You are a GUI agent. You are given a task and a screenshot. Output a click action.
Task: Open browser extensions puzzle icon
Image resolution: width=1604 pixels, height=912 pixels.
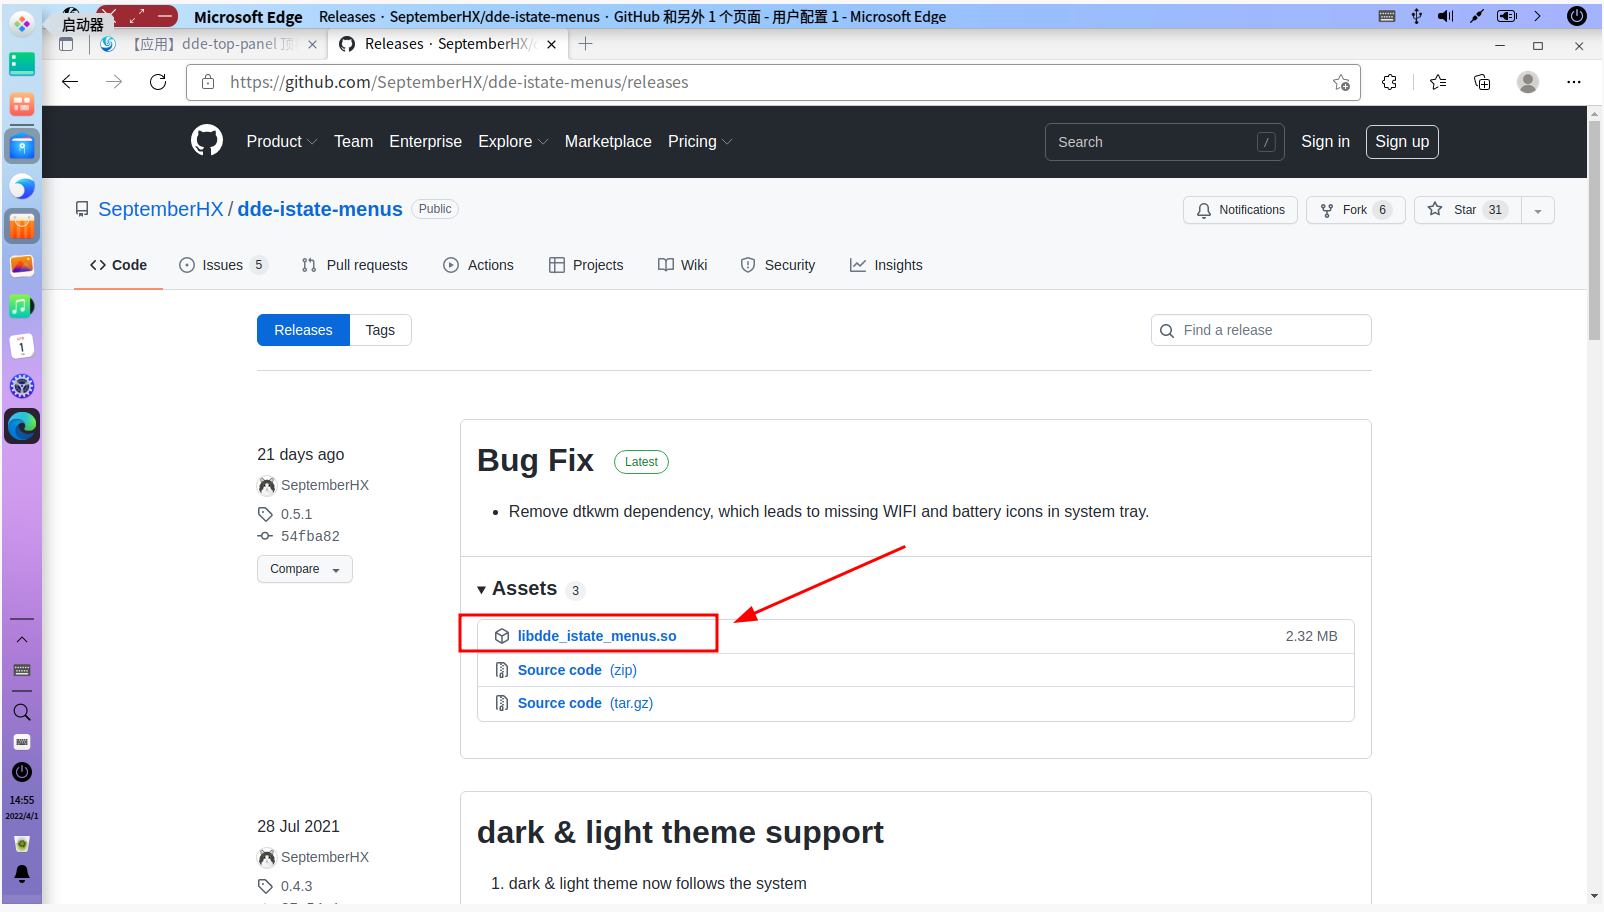1389,82
